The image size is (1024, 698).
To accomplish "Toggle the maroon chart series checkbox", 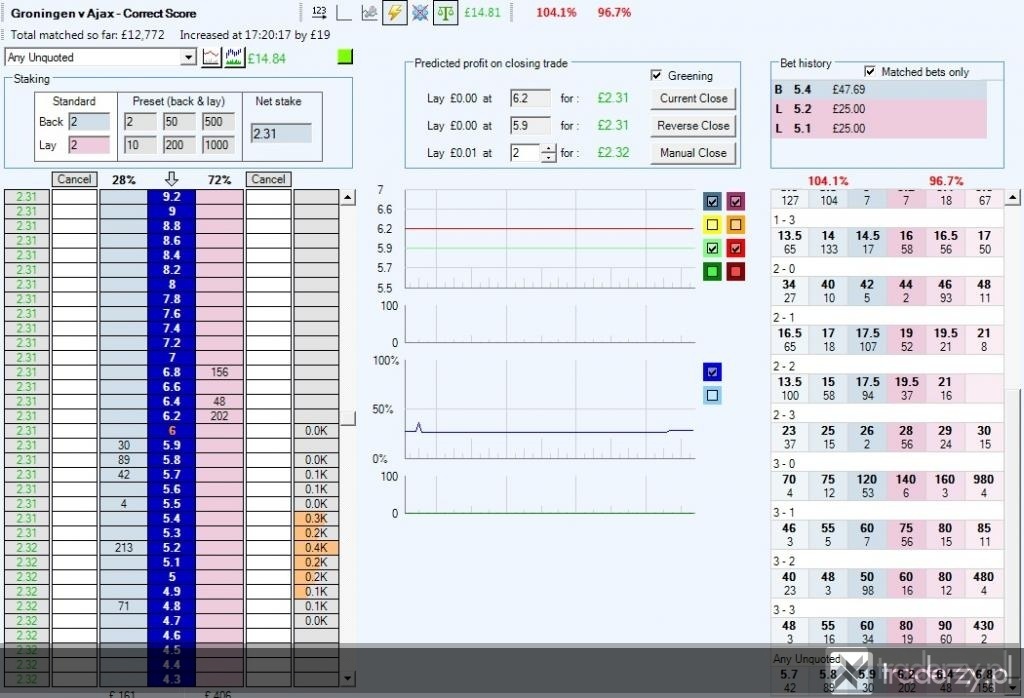I will point(735,201).
